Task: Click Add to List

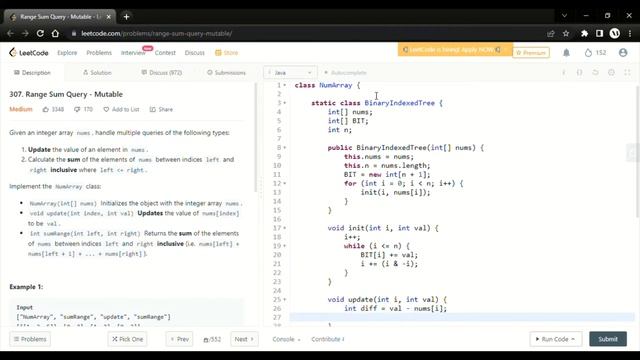Action: (x=121, y=109)
